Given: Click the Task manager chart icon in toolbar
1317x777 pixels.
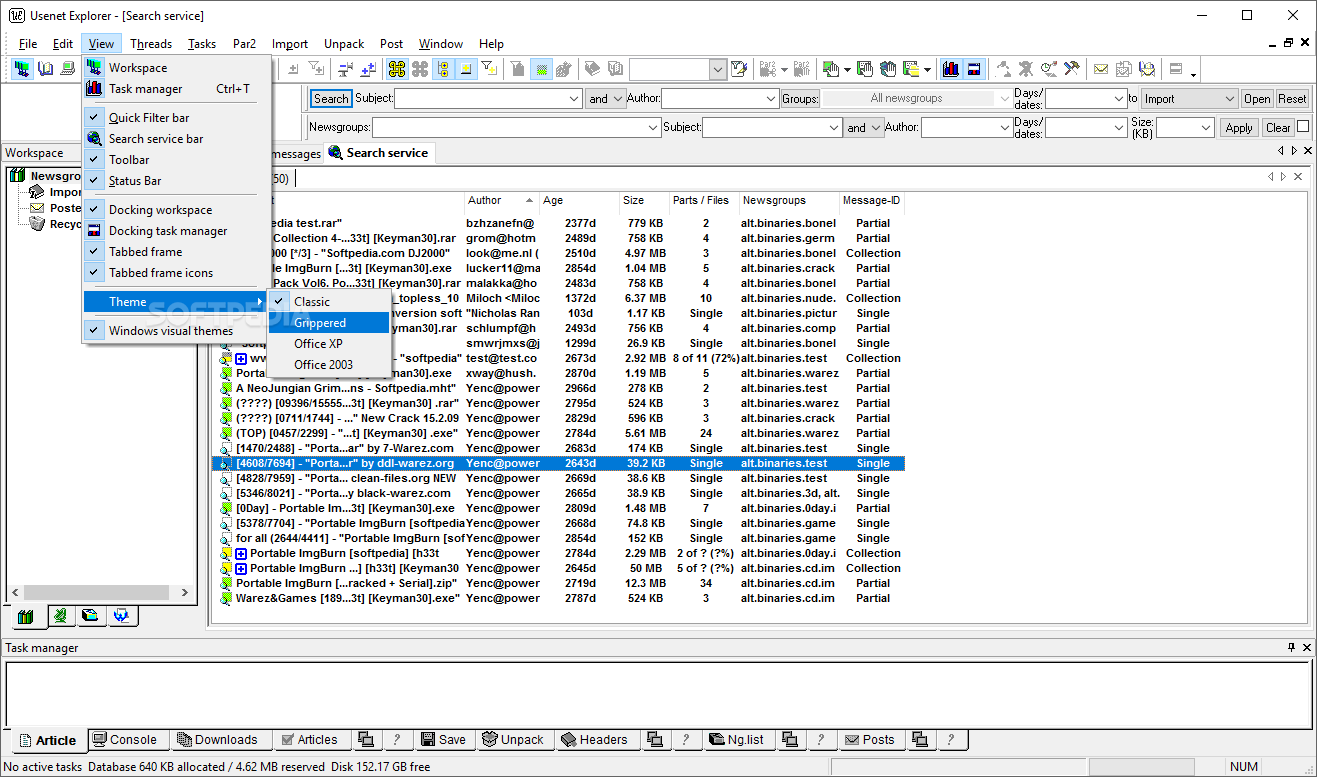Looking at the screenshot, I should [951, 69].
